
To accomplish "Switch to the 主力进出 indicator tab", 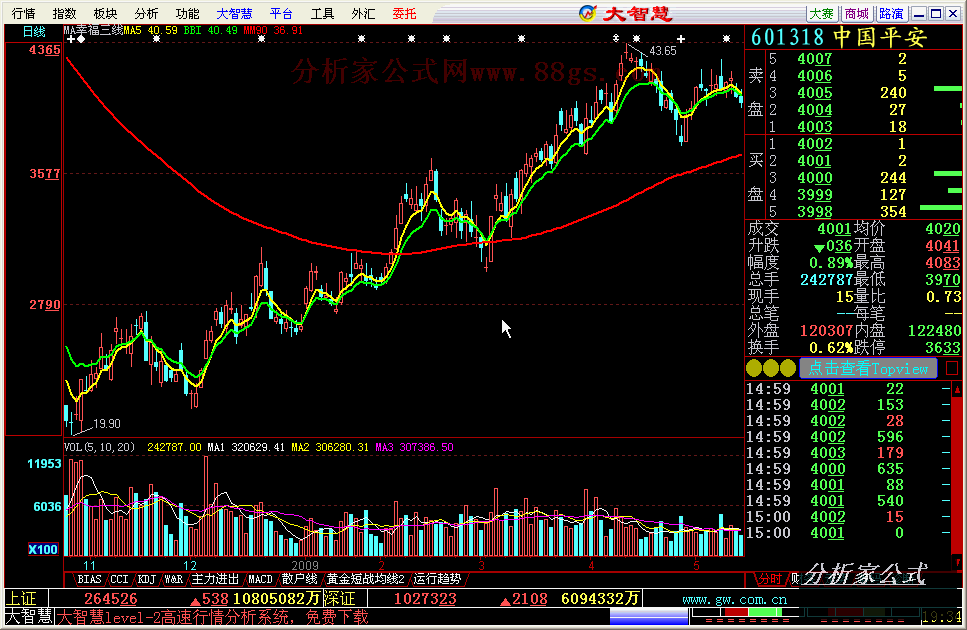I will click(215, 579).
